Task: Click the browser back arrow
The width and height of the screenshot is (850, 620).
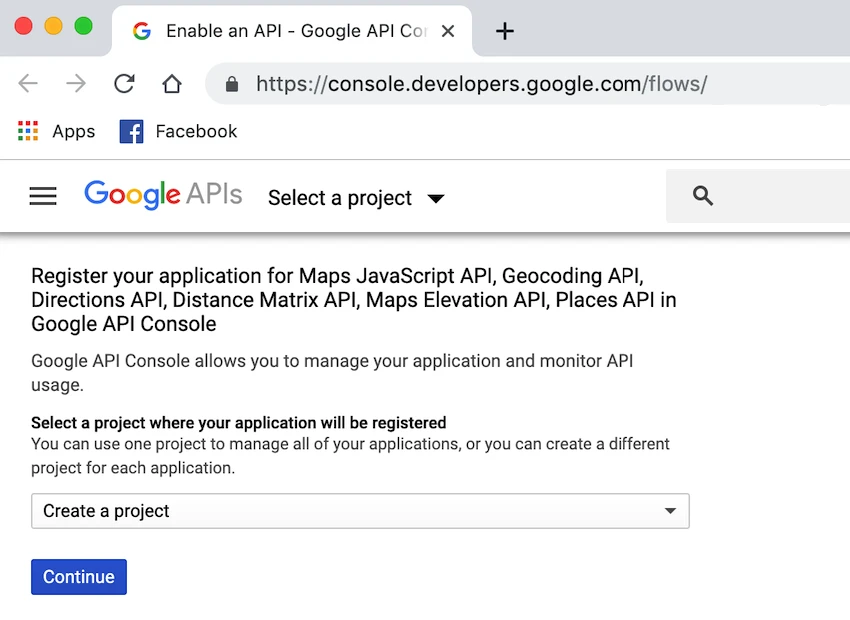Action: [x=28, y=83]
